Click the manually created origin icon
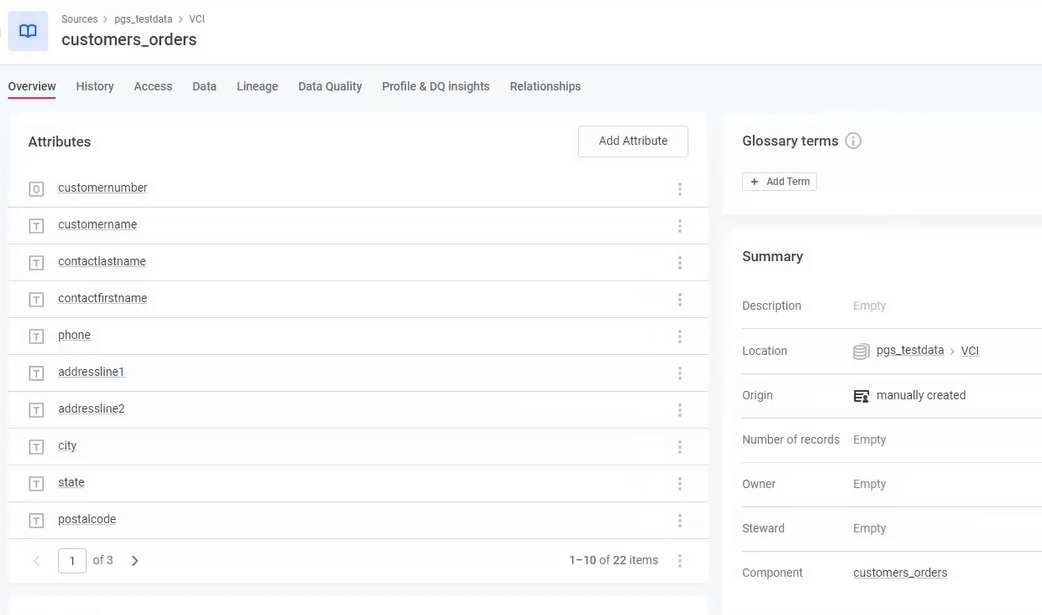This screenshot has height=615, width=1042. click(861, 396)
